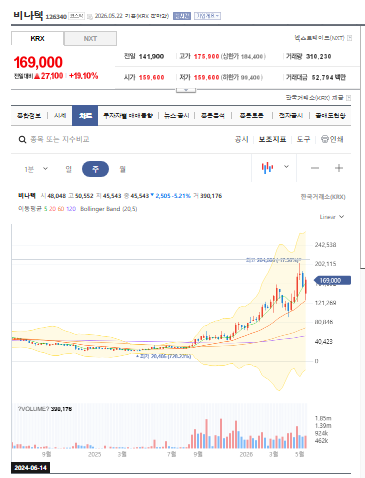
Task: Select the 주 weekly chart period
Action: tap(95, 169)
